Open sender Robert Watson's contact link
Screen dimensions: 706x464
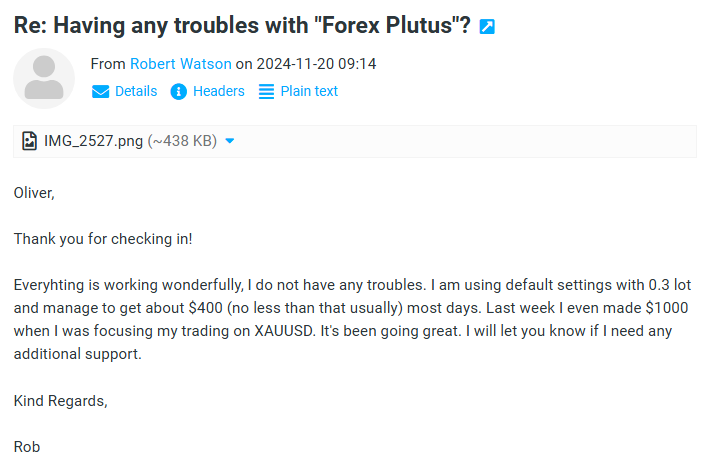tap(181, 64)
